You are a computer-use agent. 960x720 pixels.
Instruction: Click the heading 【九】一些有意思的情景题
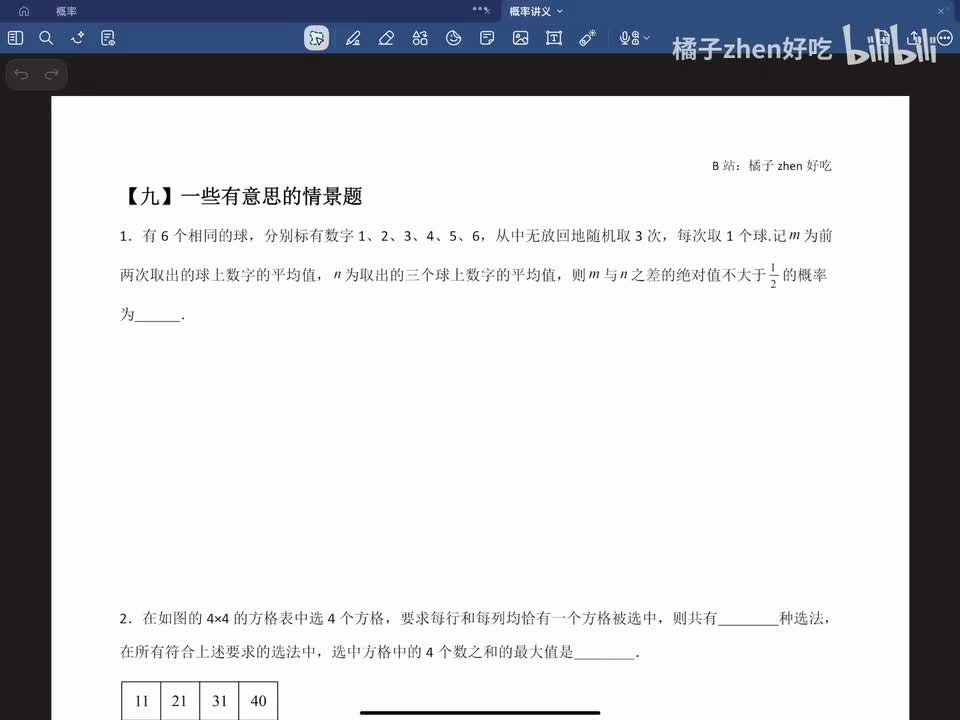point(242,196)
